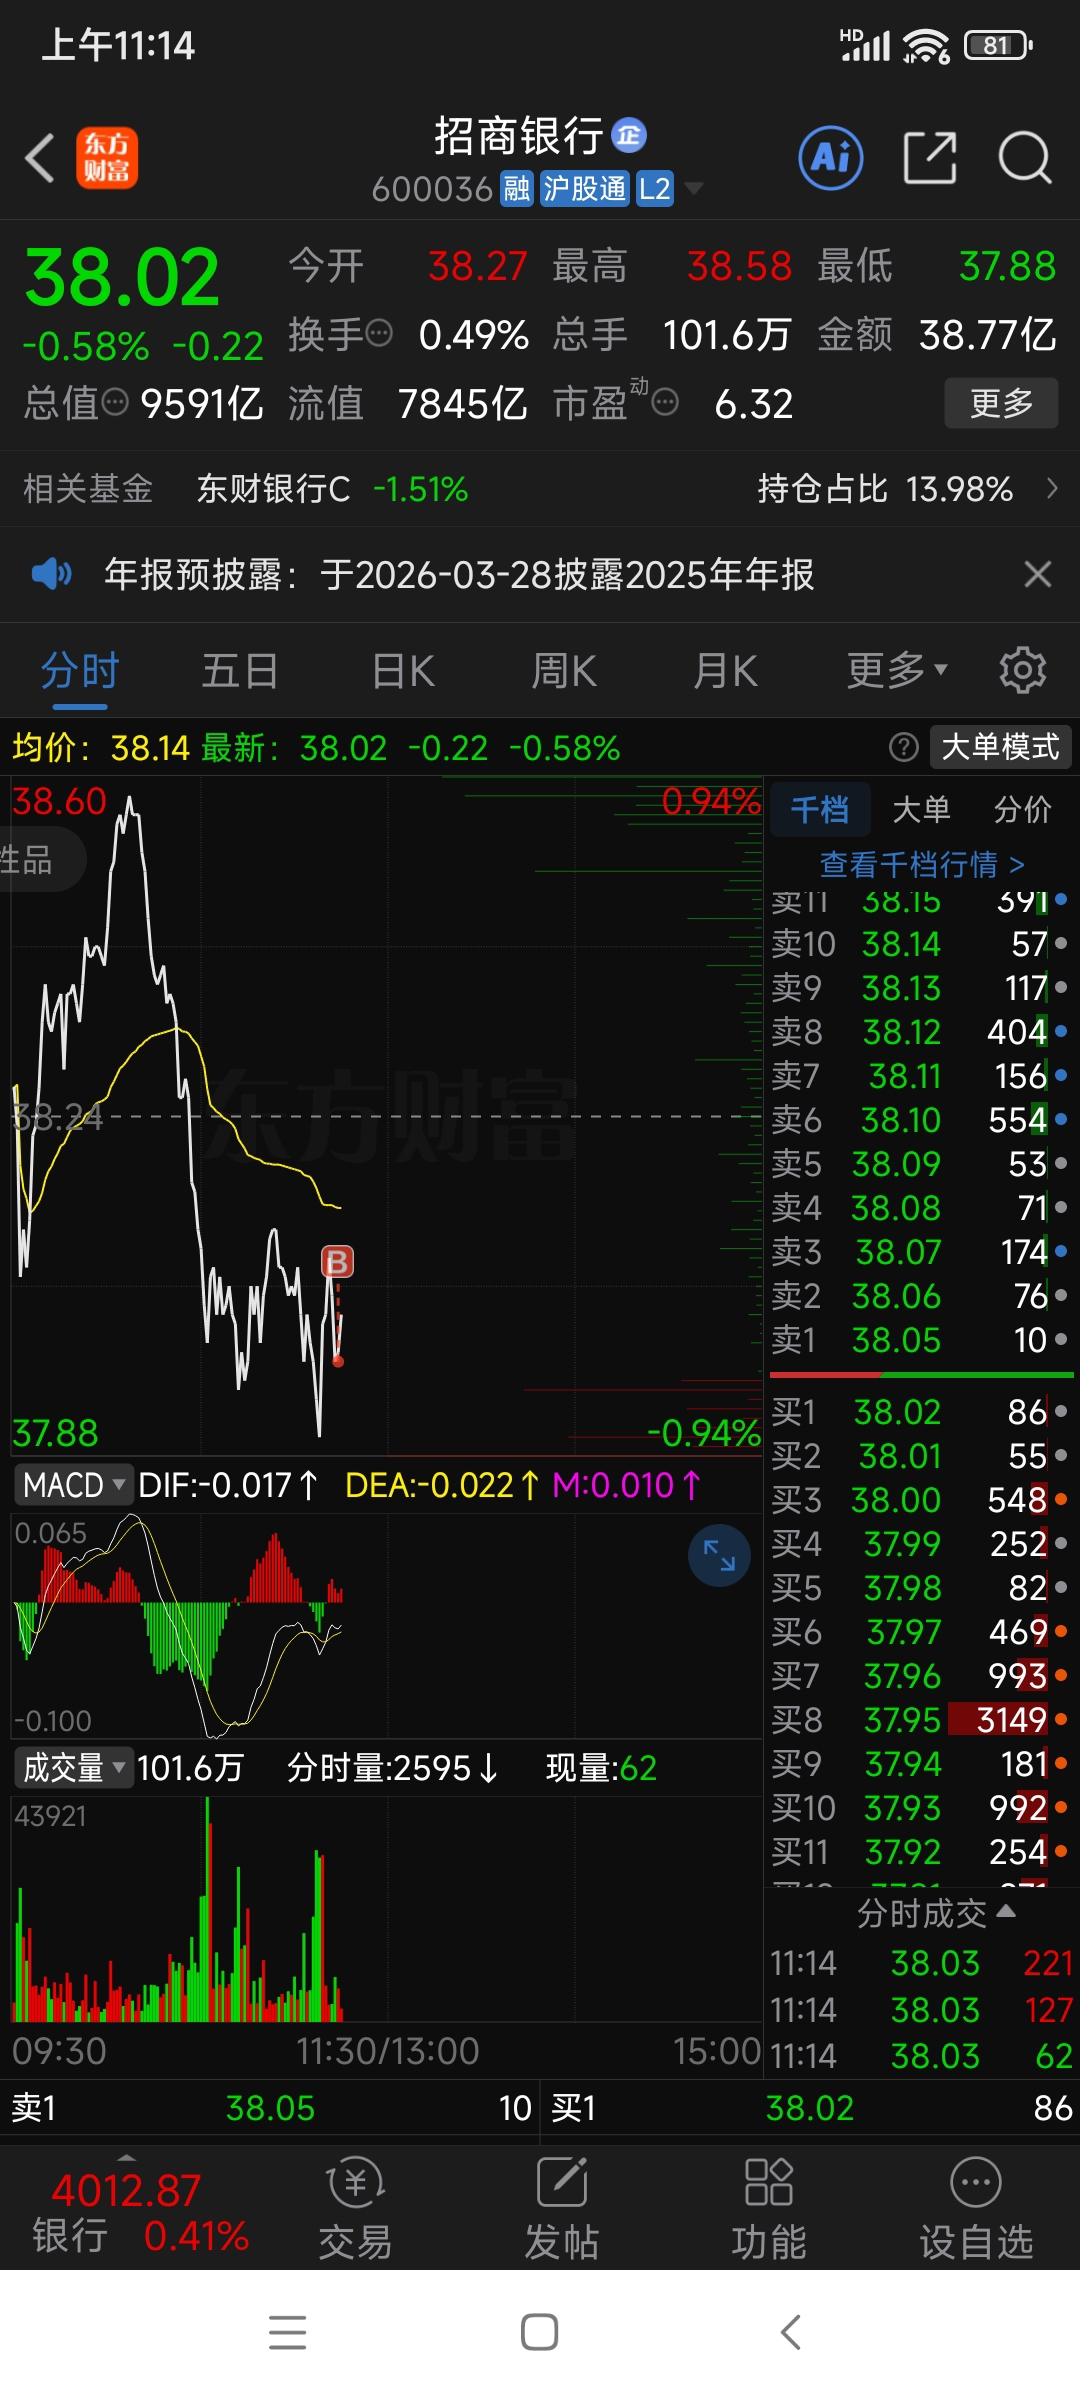Go back with the top-left arrow
This screenshot has width=1080, height=2400.
(x=40, y=159)
